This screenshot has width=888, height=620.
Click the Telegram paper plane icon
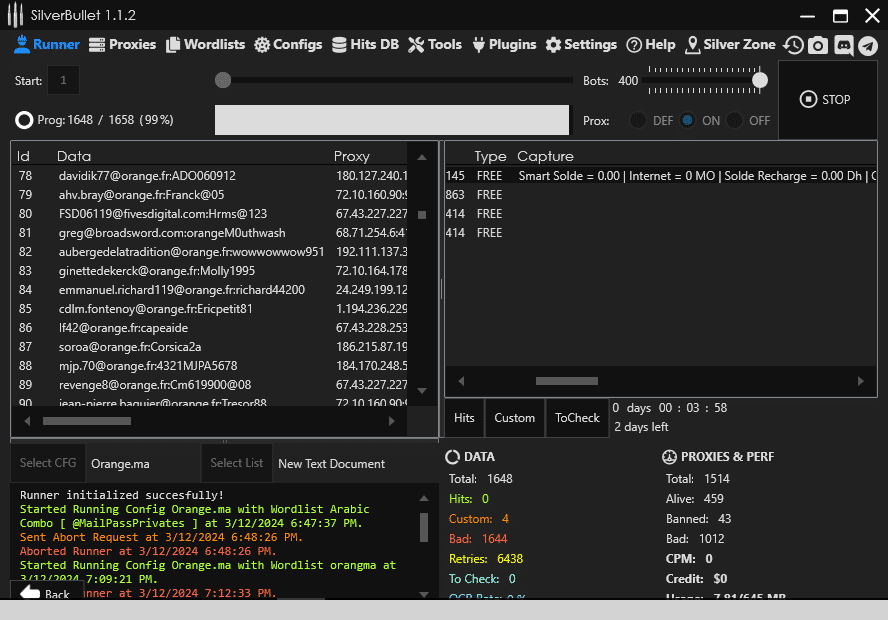point(867,45)
